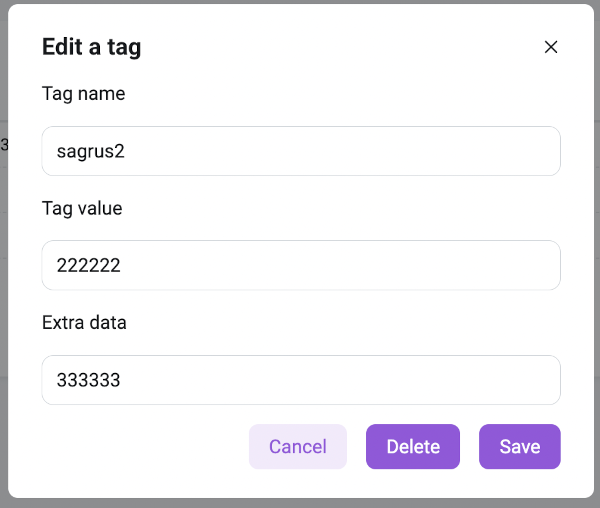Confirm edits with the Save button
The width and height of the screenshot is (600, 508).
pos(519,447)
